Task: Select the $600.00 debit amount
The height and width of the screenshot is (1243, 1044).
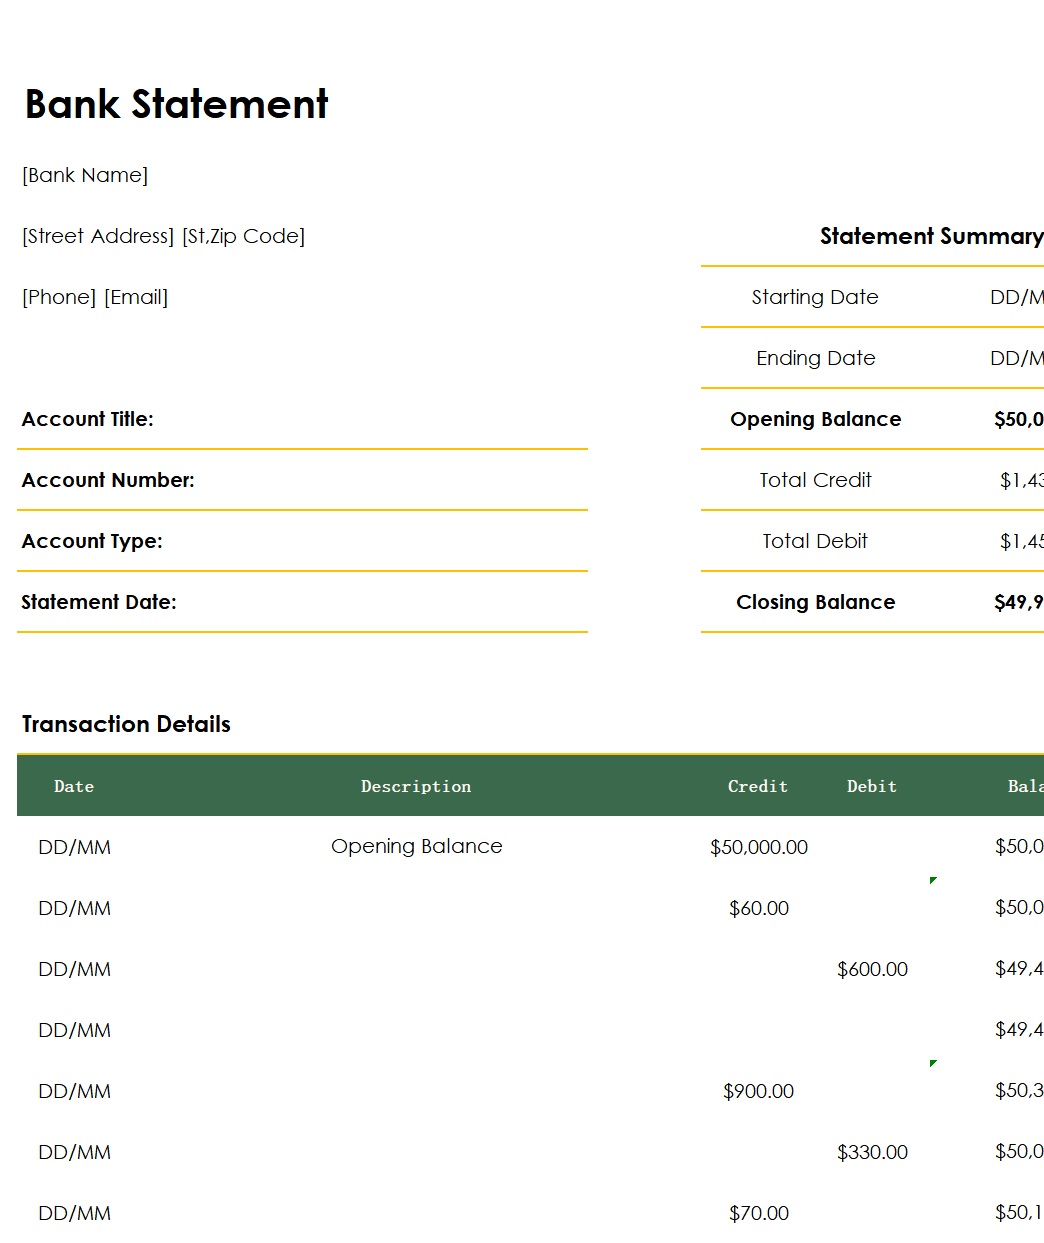Action: tap(873, 969)
